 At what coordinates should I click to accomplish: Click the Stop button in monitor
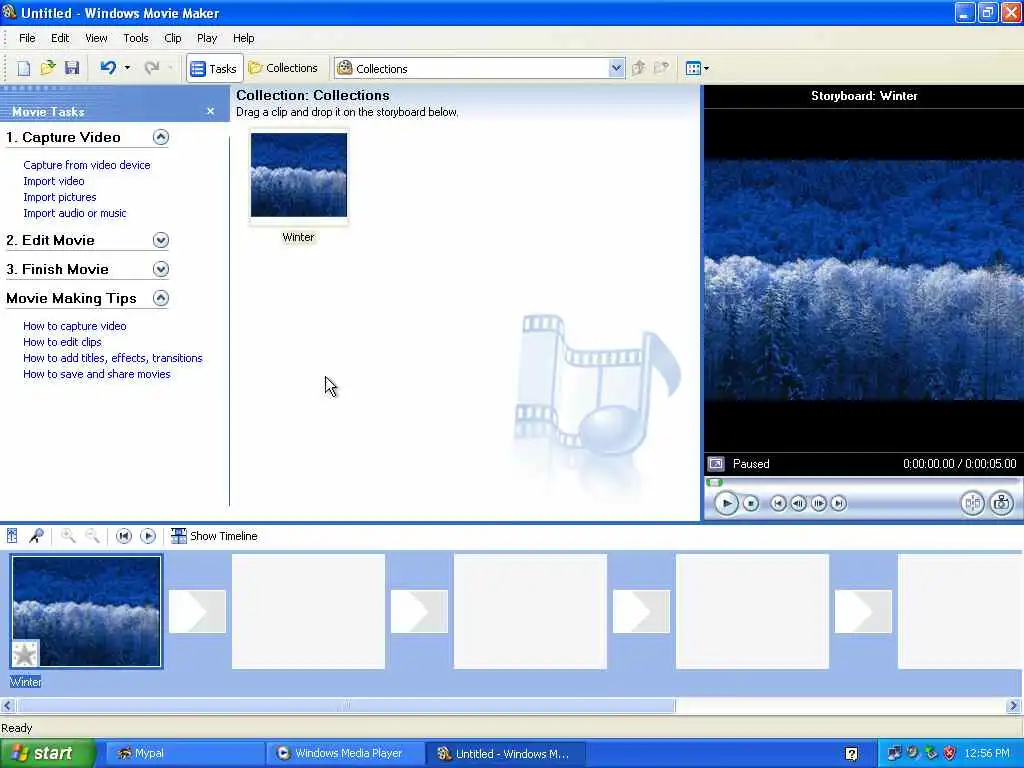[x=751, y=503]
